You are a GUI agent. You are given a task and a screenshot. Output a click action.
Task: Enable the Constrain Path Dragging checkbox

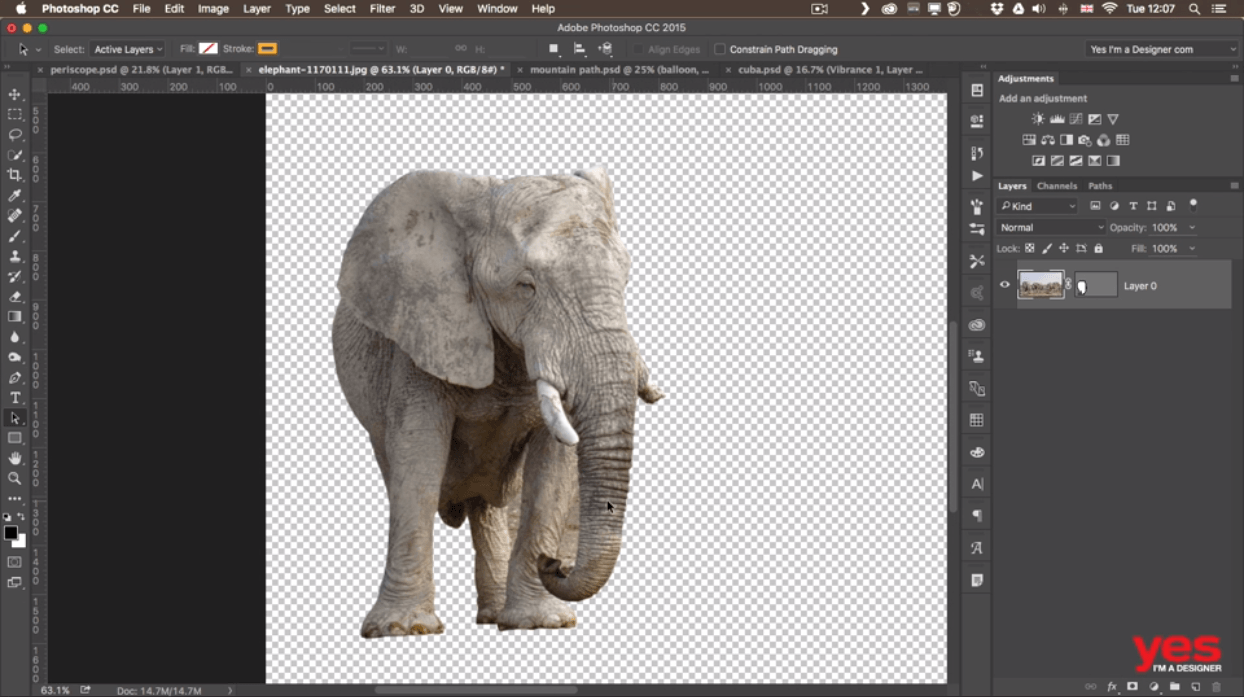720,49
